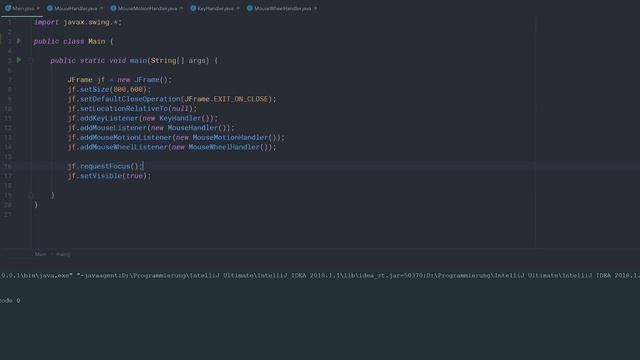Click the class icon on MouseMotionHandler.java tab
This screenshot has width=640, height=360.
click(113, 8)
